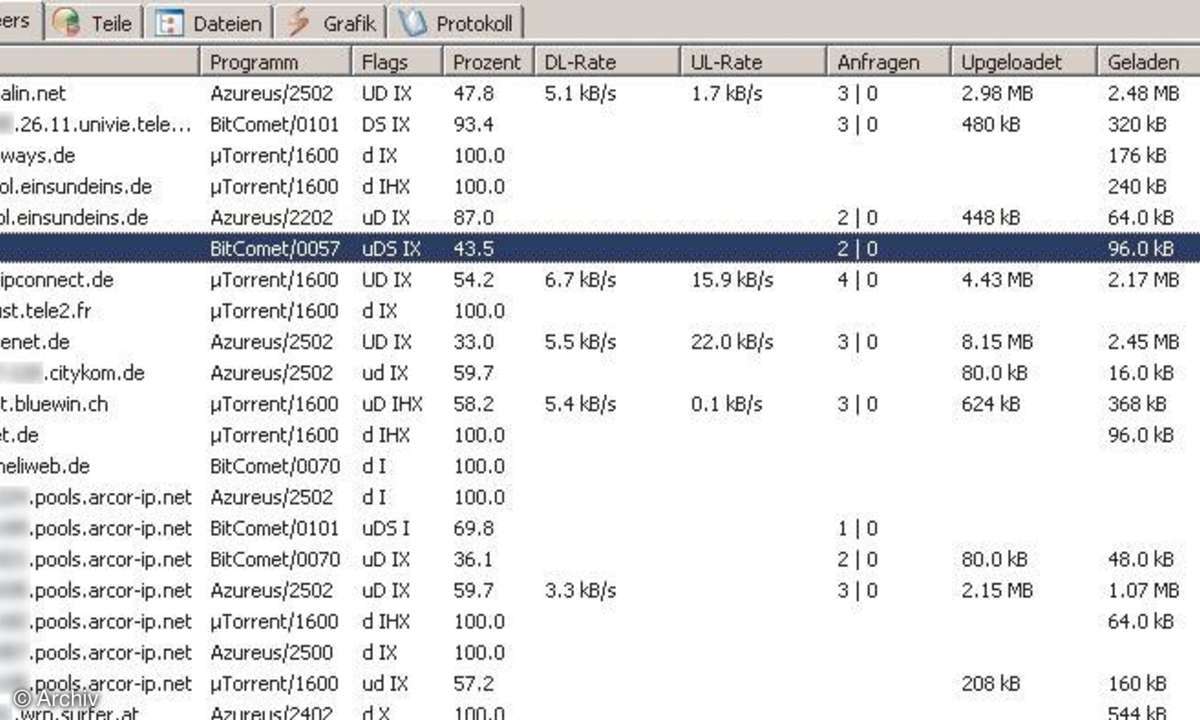Image resolution: width=1200 pixels, height=720 pixels.
Task: Click the 47.8 percent value
Action: tap(473, 93)
